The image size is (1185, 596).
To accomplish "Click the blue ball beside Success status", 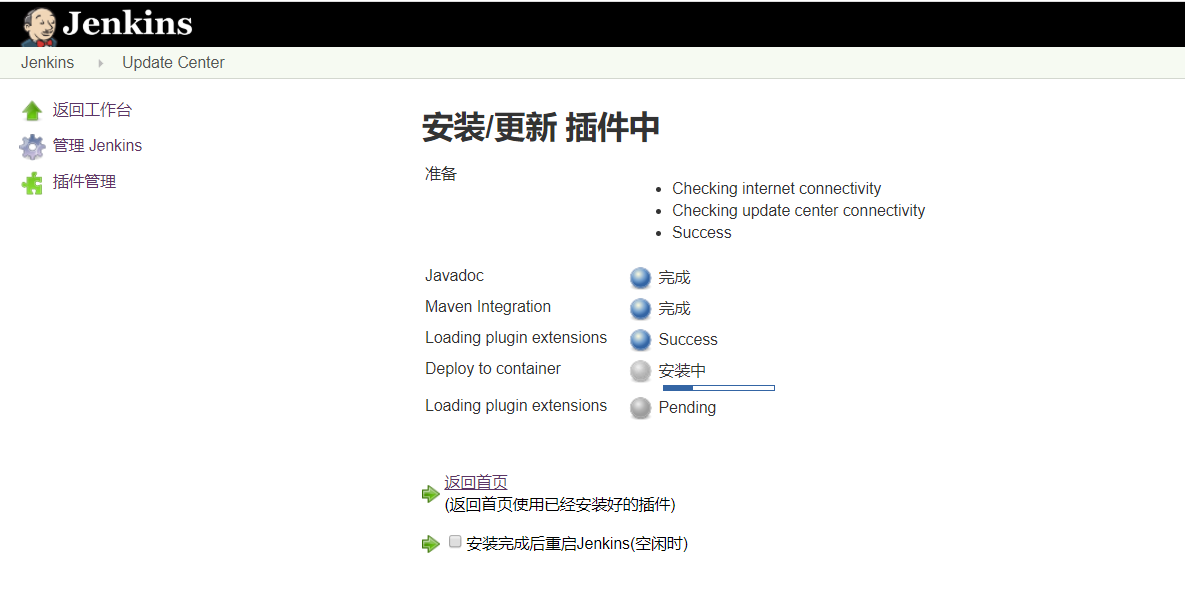I will [640, 340].
